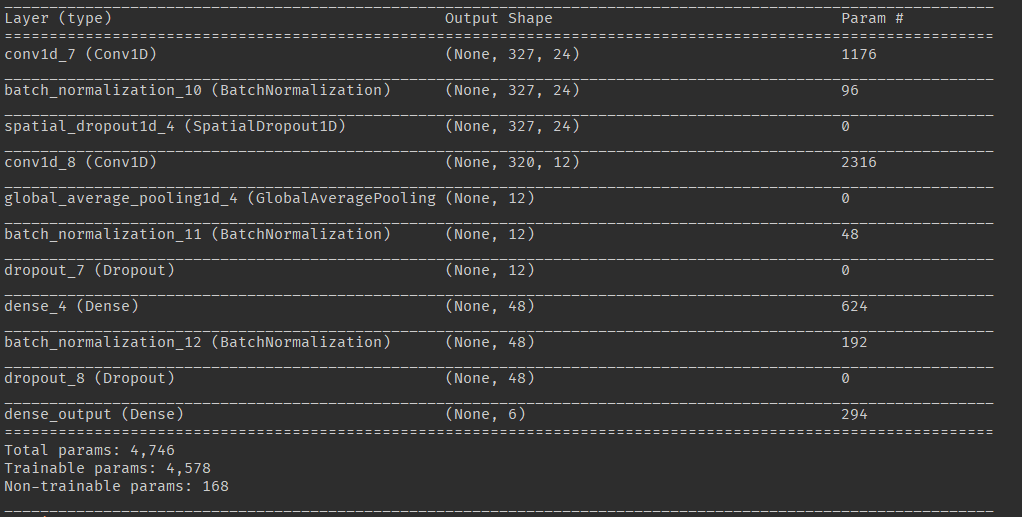Click the batch_normalization_11 layer text
Image resolution: width=1022 pixels, height=517 pixels.
click(197, 234)
